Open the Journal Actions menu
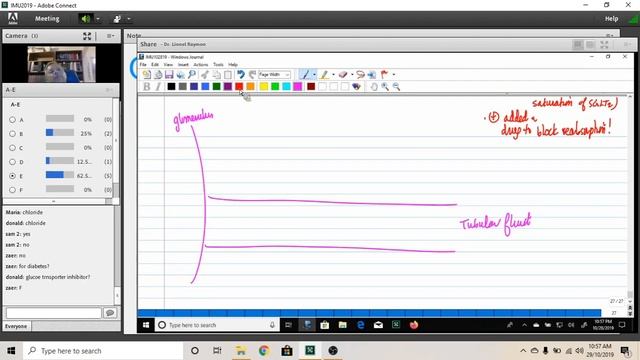 200,64
